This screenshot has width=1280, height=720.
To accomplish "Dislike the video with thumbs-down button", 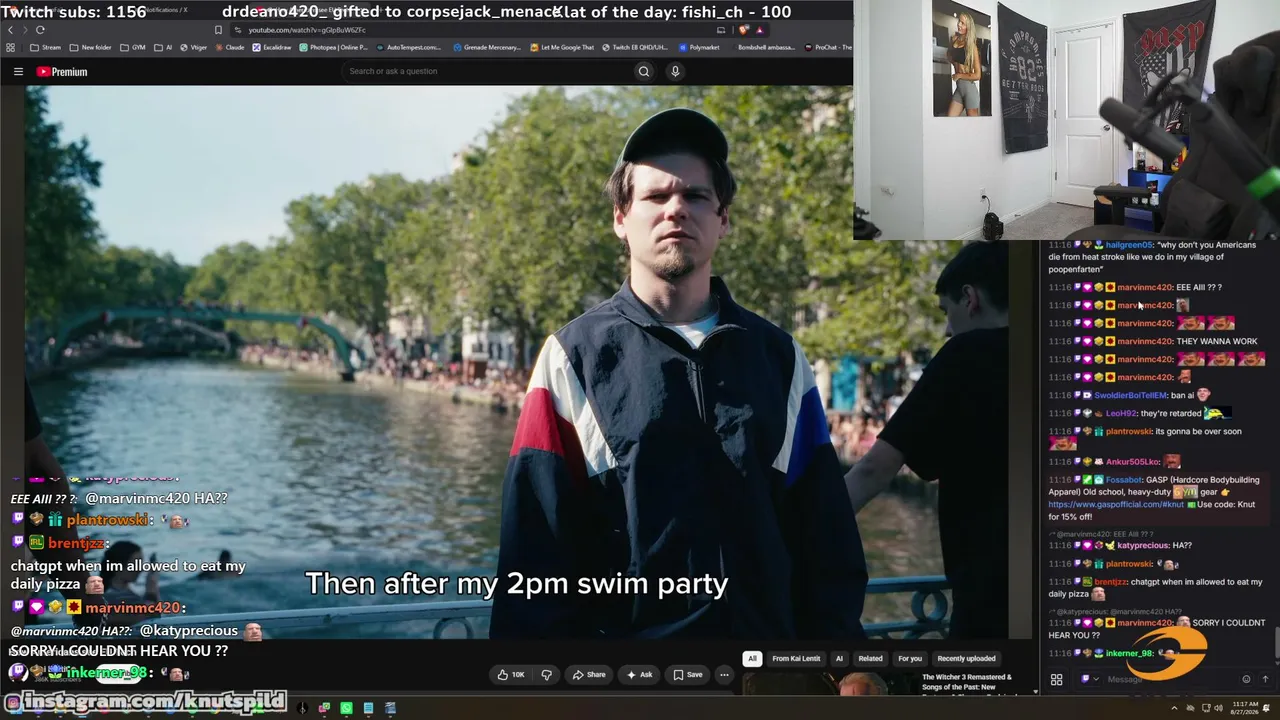I will click(546, 675).
